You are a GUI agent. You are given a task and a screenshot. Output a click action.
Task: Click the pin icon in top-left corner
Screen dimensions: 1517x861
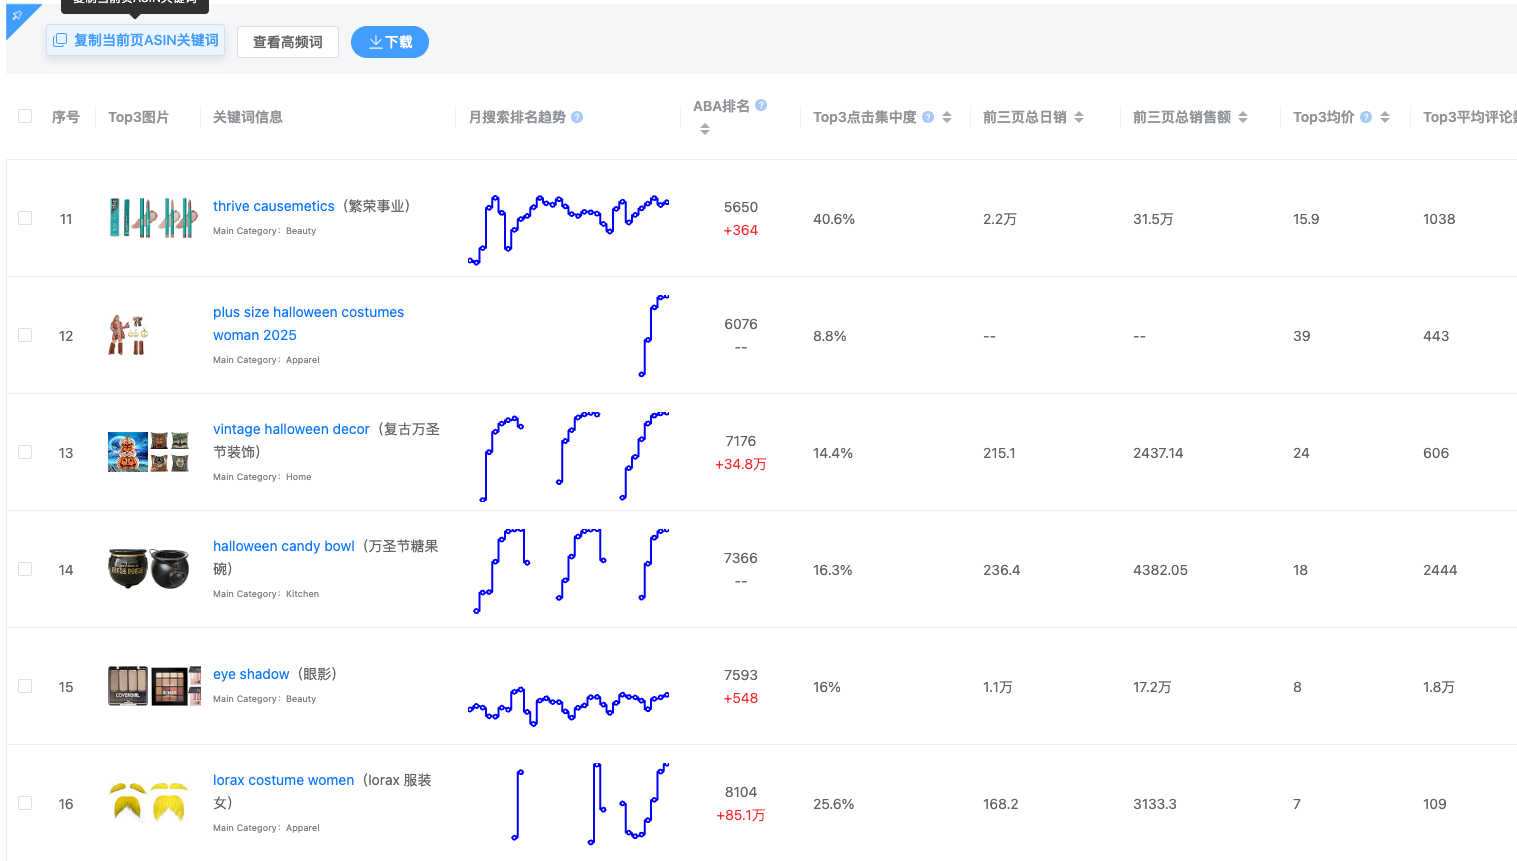click(17, 16)
